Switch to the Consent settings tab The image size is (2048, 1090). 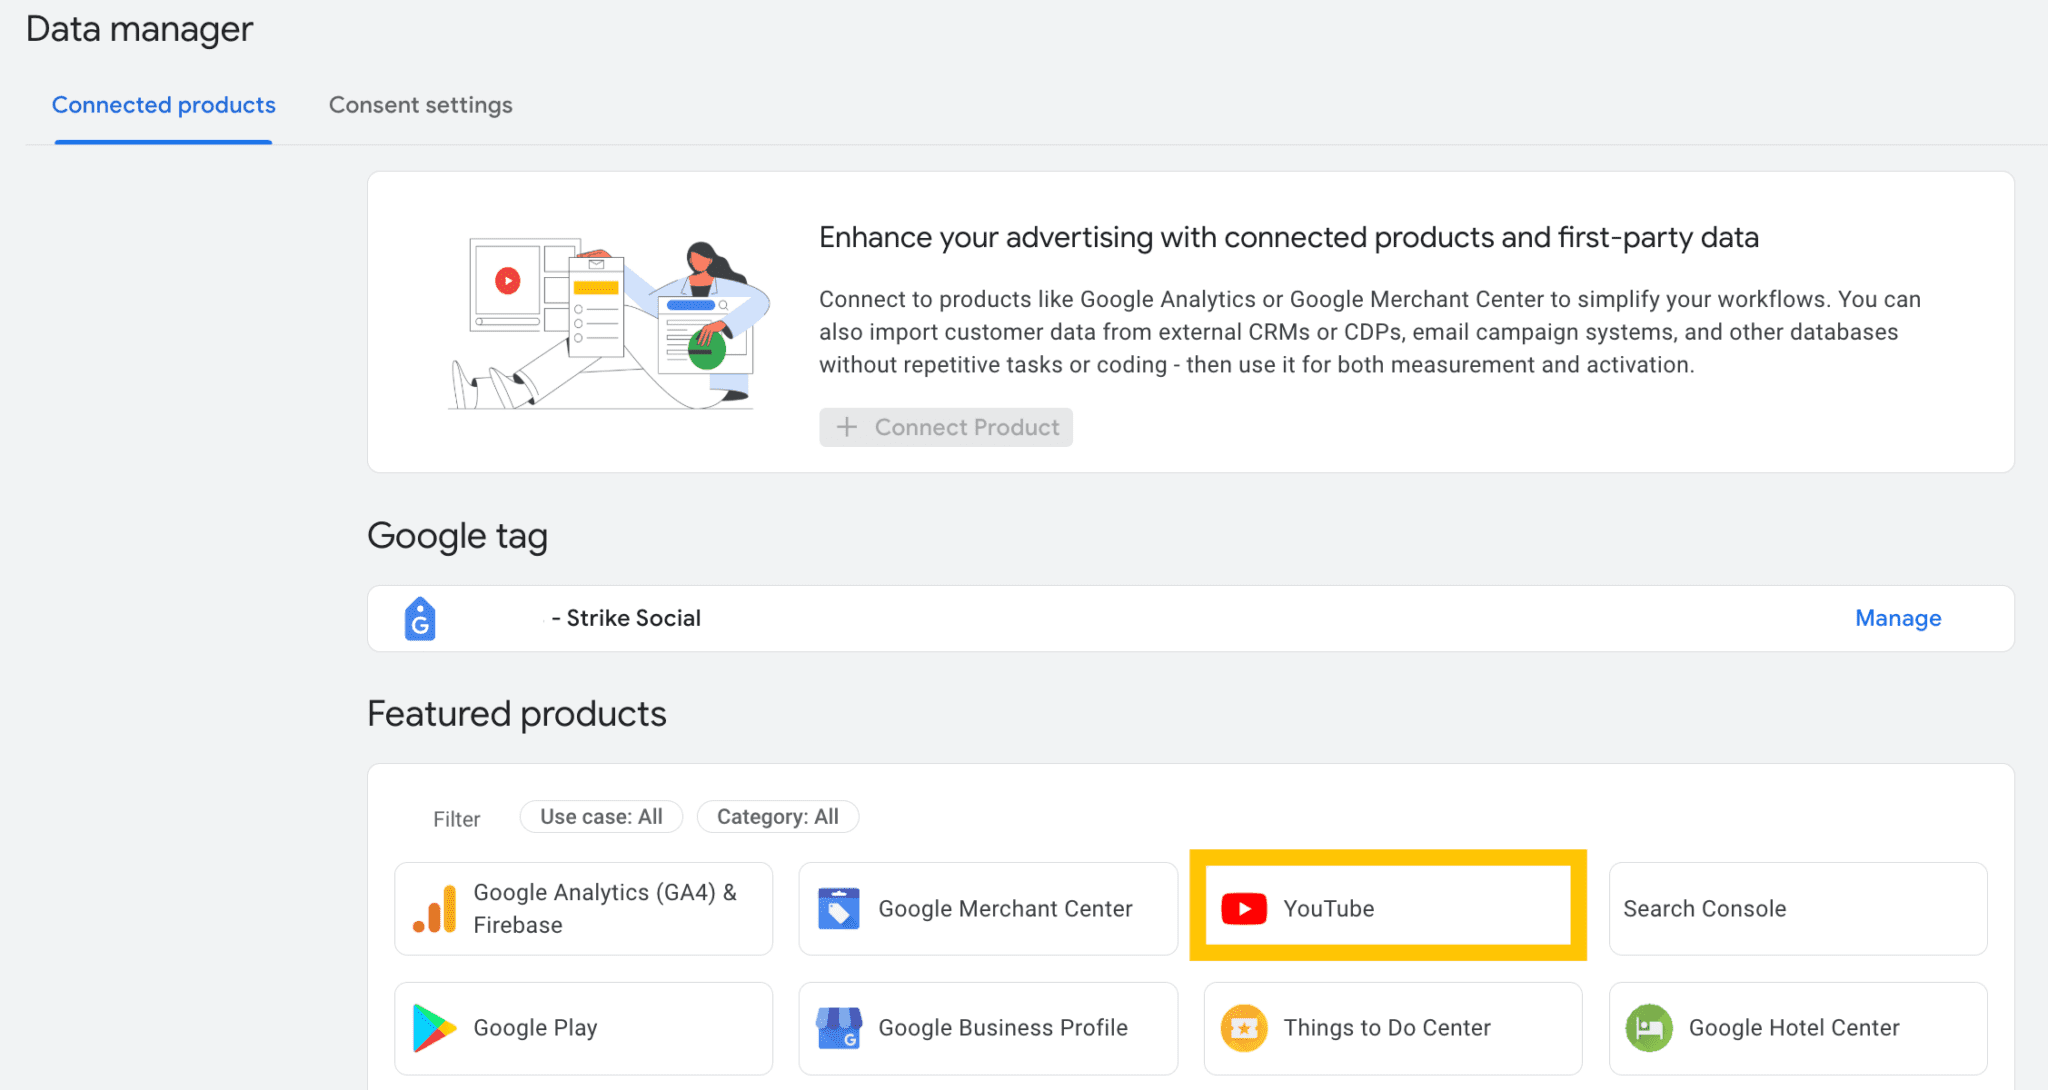(420, 105)
